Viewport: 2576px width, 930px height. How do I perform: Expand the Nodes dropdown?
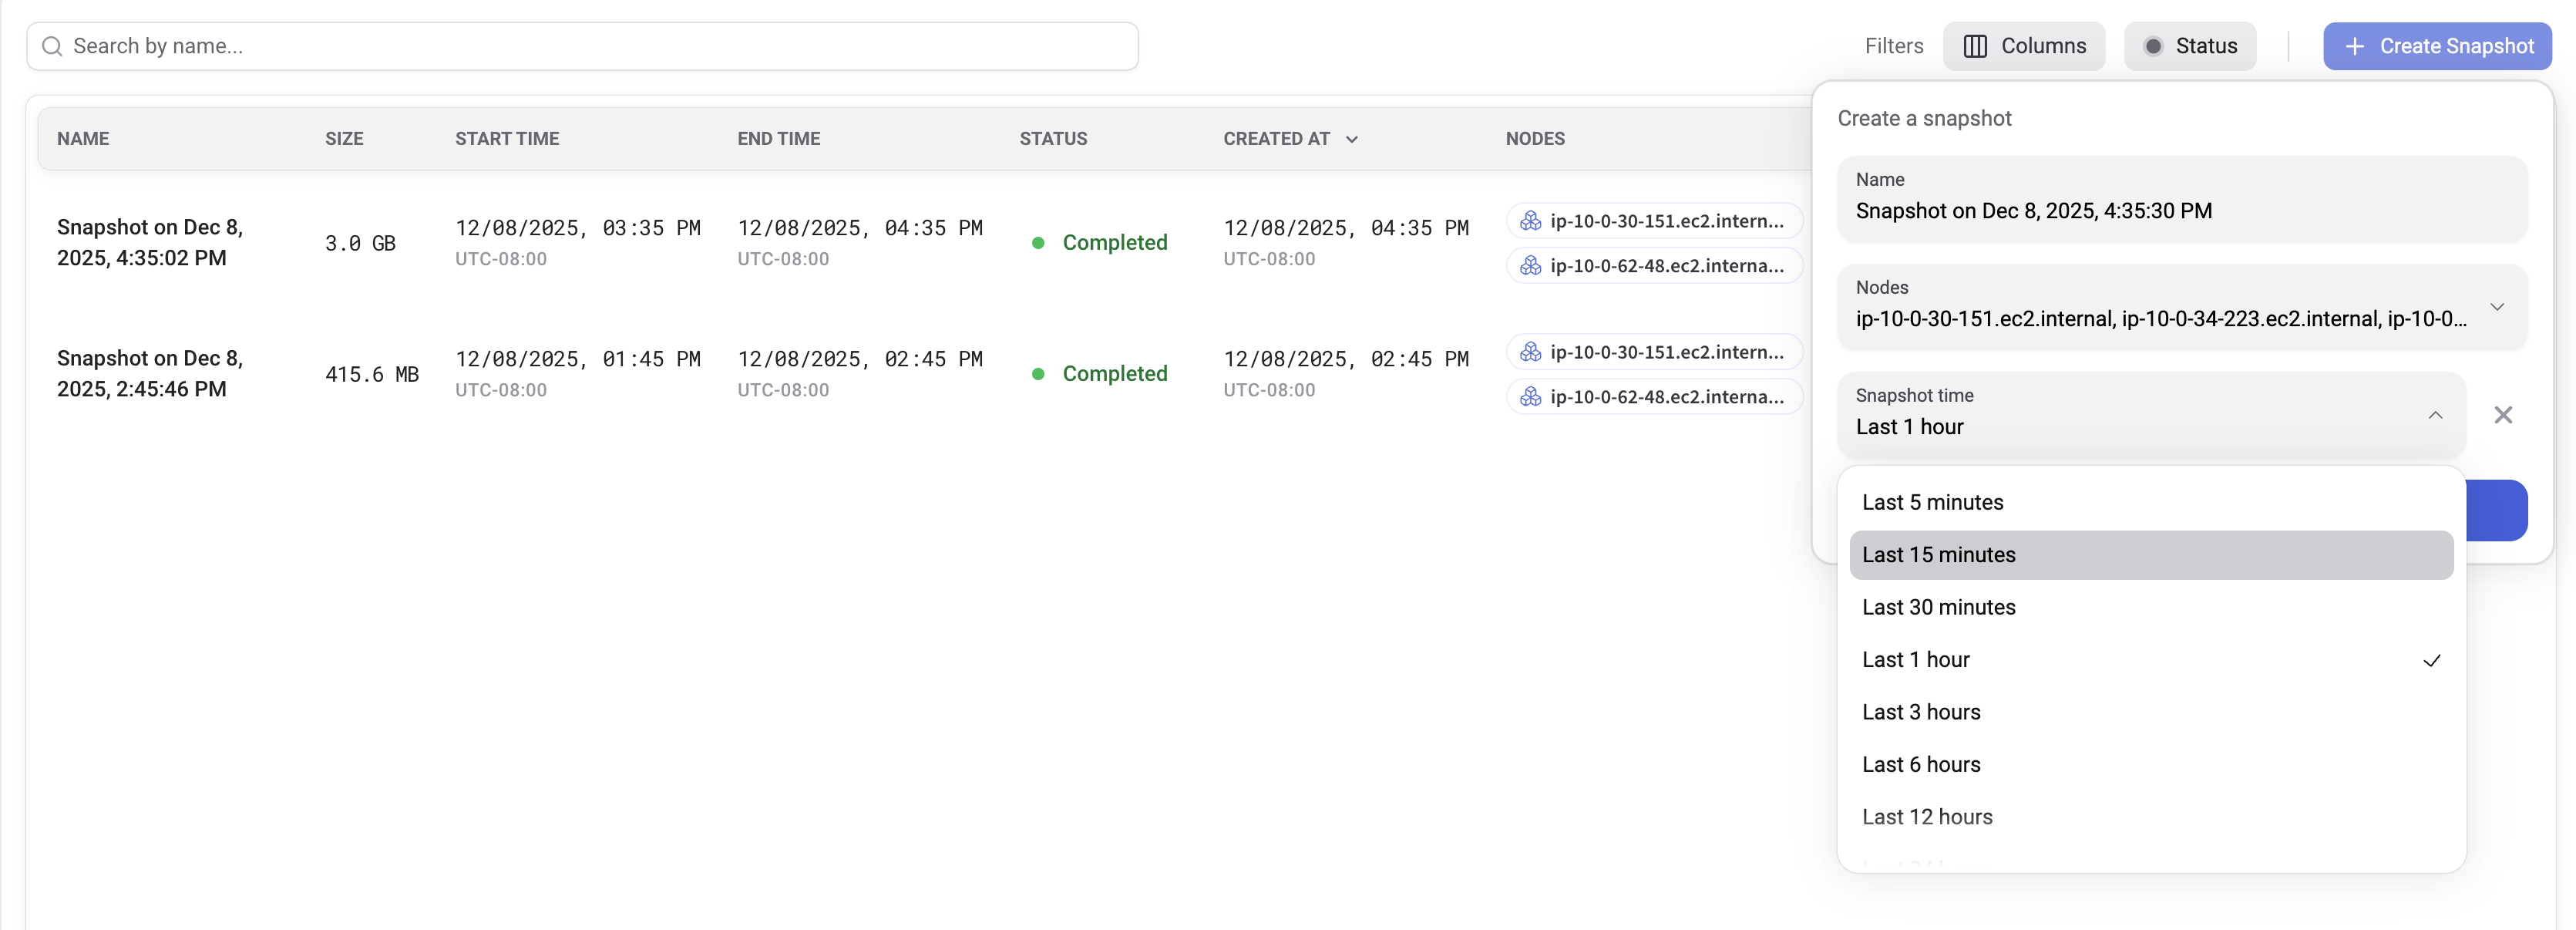point(2496,307)
